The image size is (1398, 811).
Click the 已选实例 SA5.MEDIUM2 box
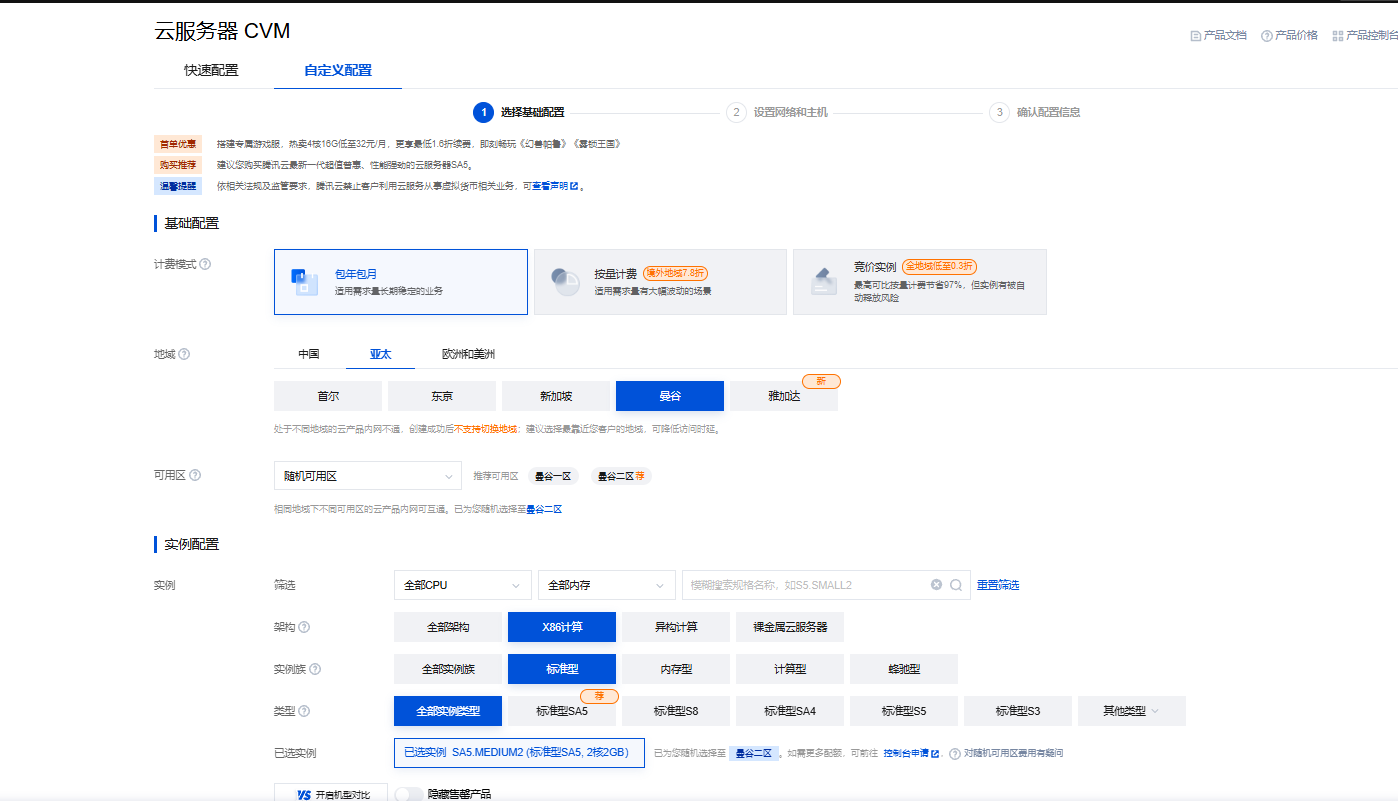coord(519,753)
